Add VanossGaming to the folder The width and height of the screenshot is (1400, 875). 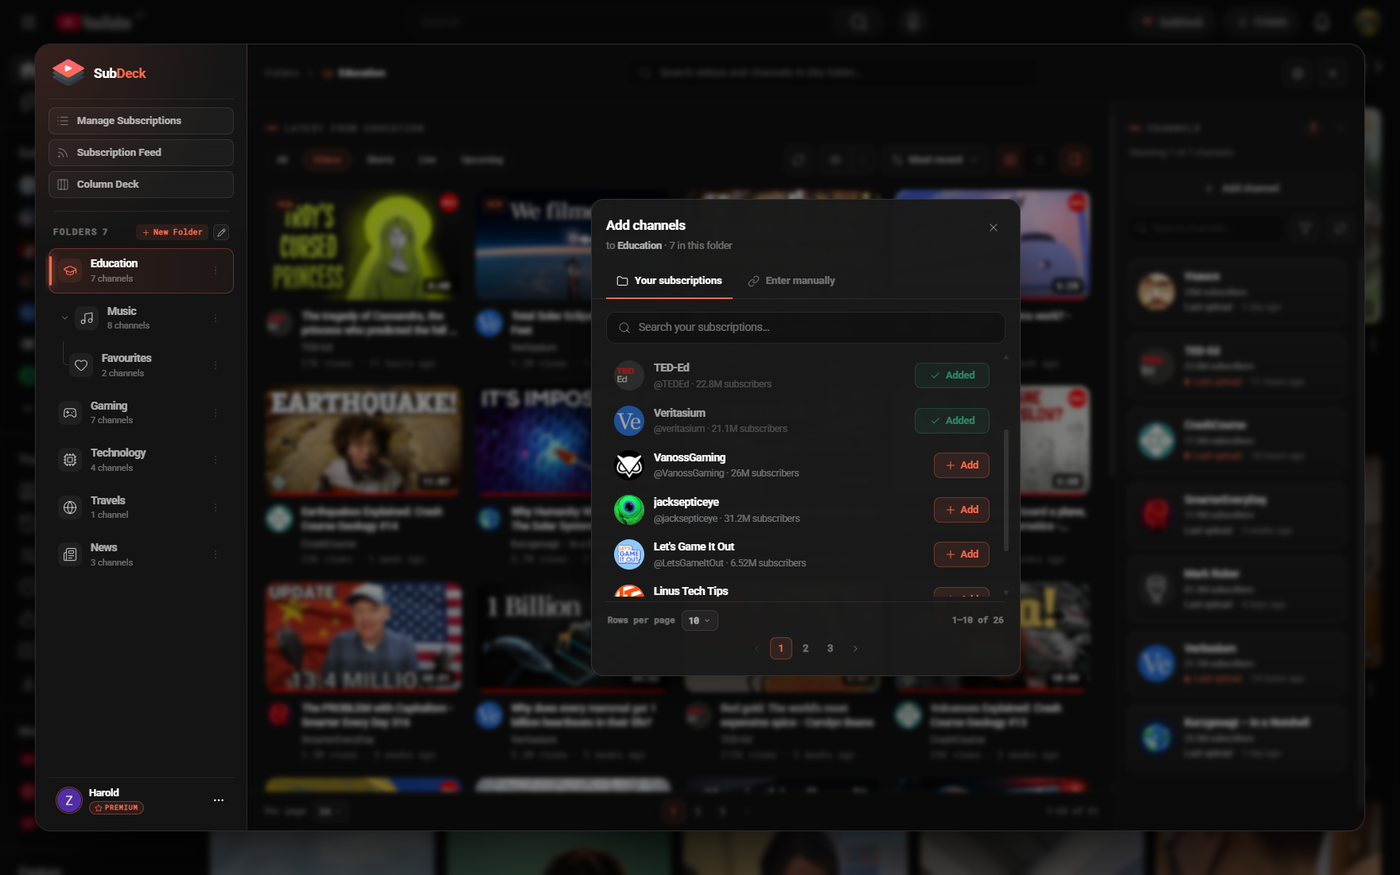[961, 465]
